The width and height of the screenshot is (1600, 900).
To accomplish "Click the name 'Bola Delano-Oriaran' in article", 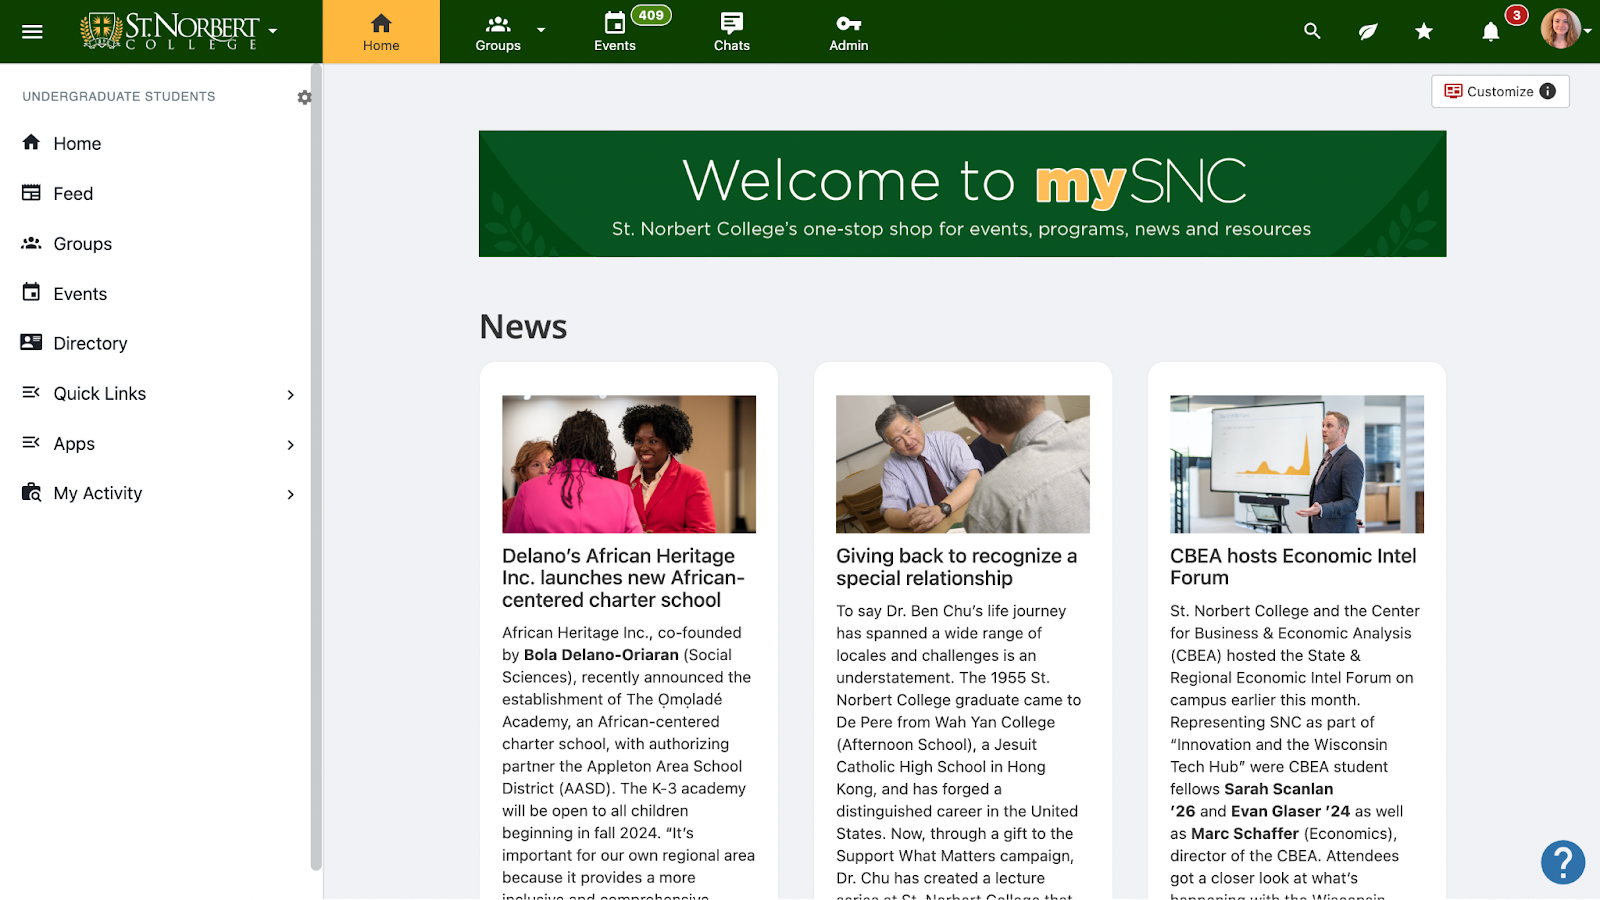I will [601, 655].
